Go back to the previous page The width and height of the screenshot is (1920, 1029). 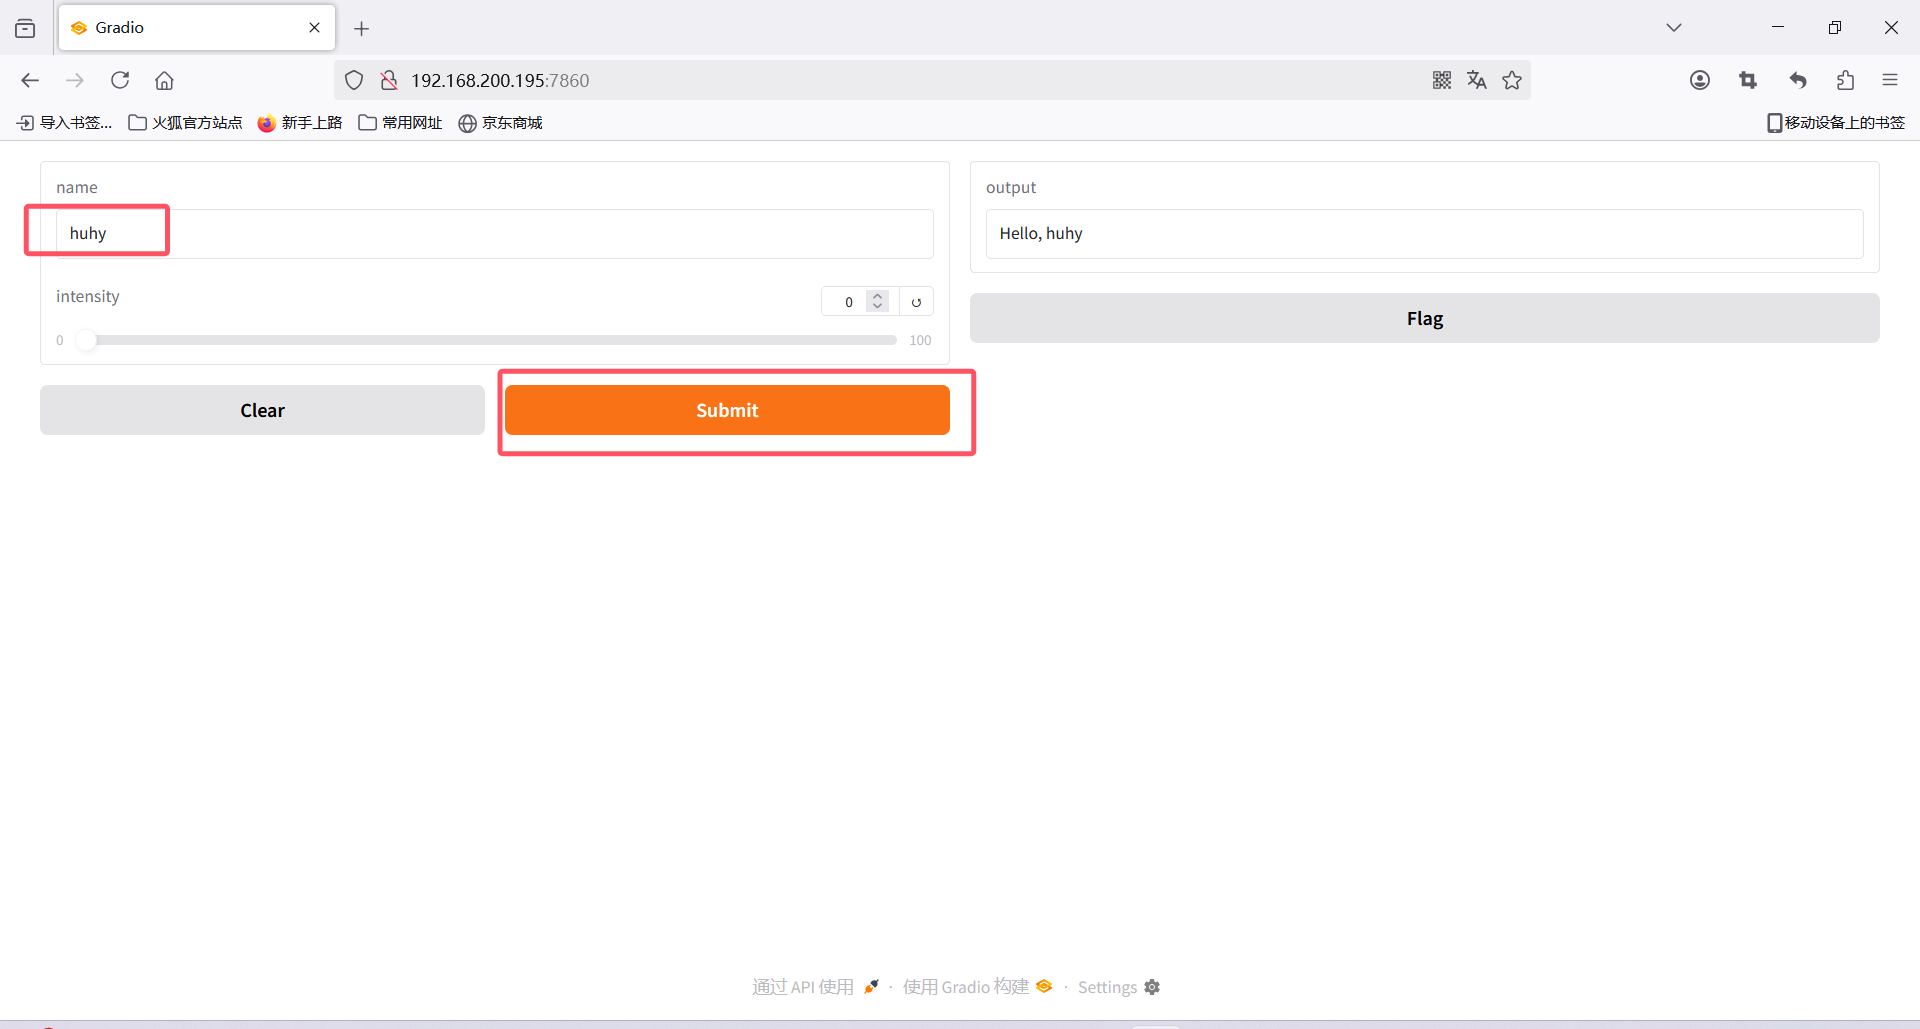click(x=30, y=80)
